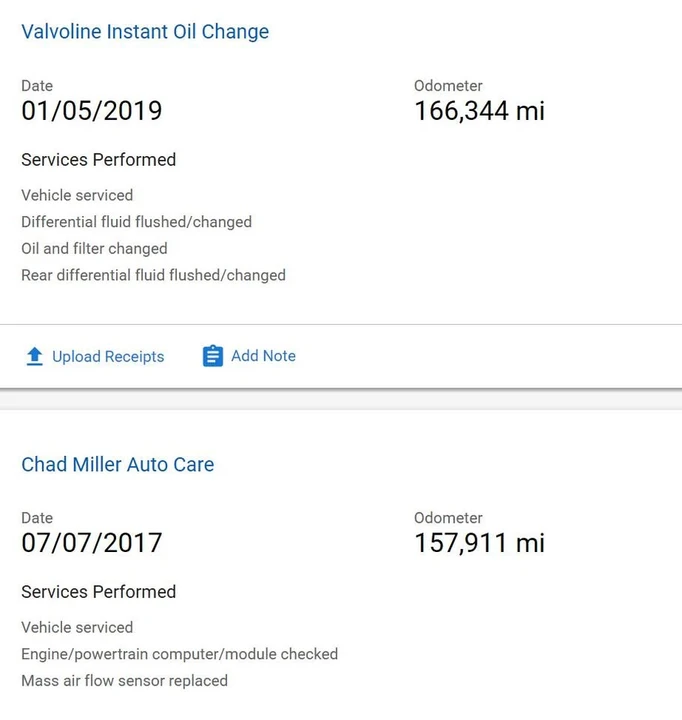Select the 07/07/2017 service date
Image resolution: width=682 pixels, height=720 pixels.
pyautogui.click(x=92, y=543)
